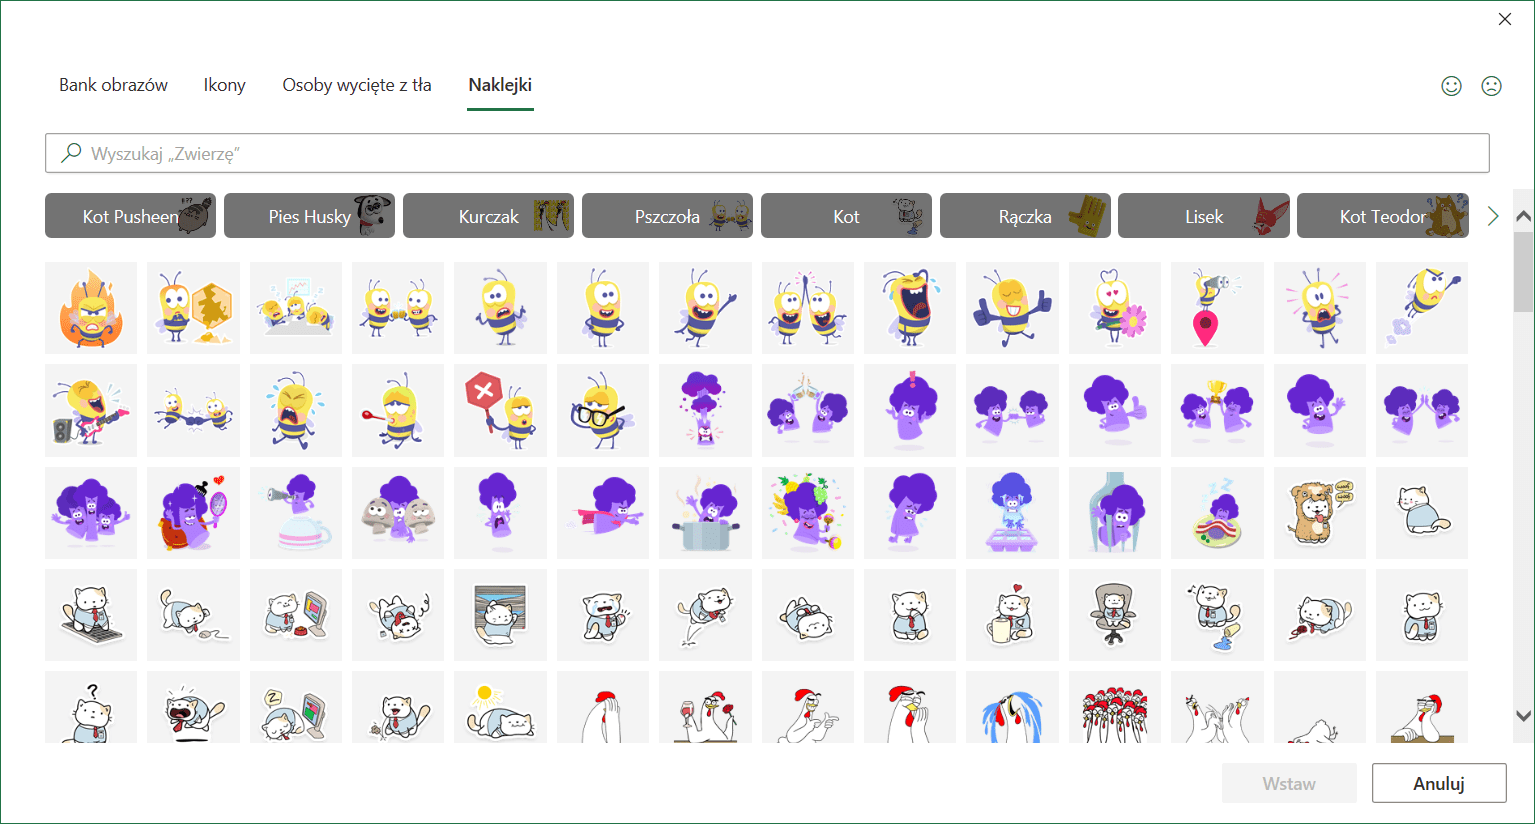Click the Wyszukaj search field
The image size is (1535, 824).
[x=767, y=153]
